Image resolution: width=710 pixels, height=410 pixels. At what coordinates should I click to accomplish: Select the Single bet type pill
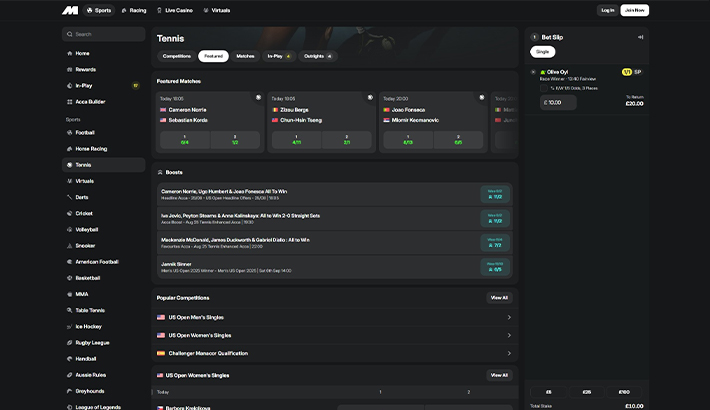pyautogui.click(x=542, y=52)
